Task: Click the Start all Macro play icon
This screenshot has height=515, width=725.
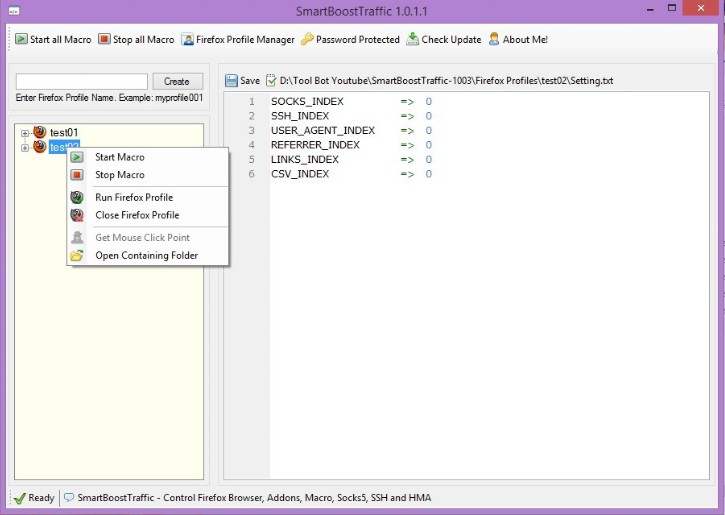Action: 21,40
